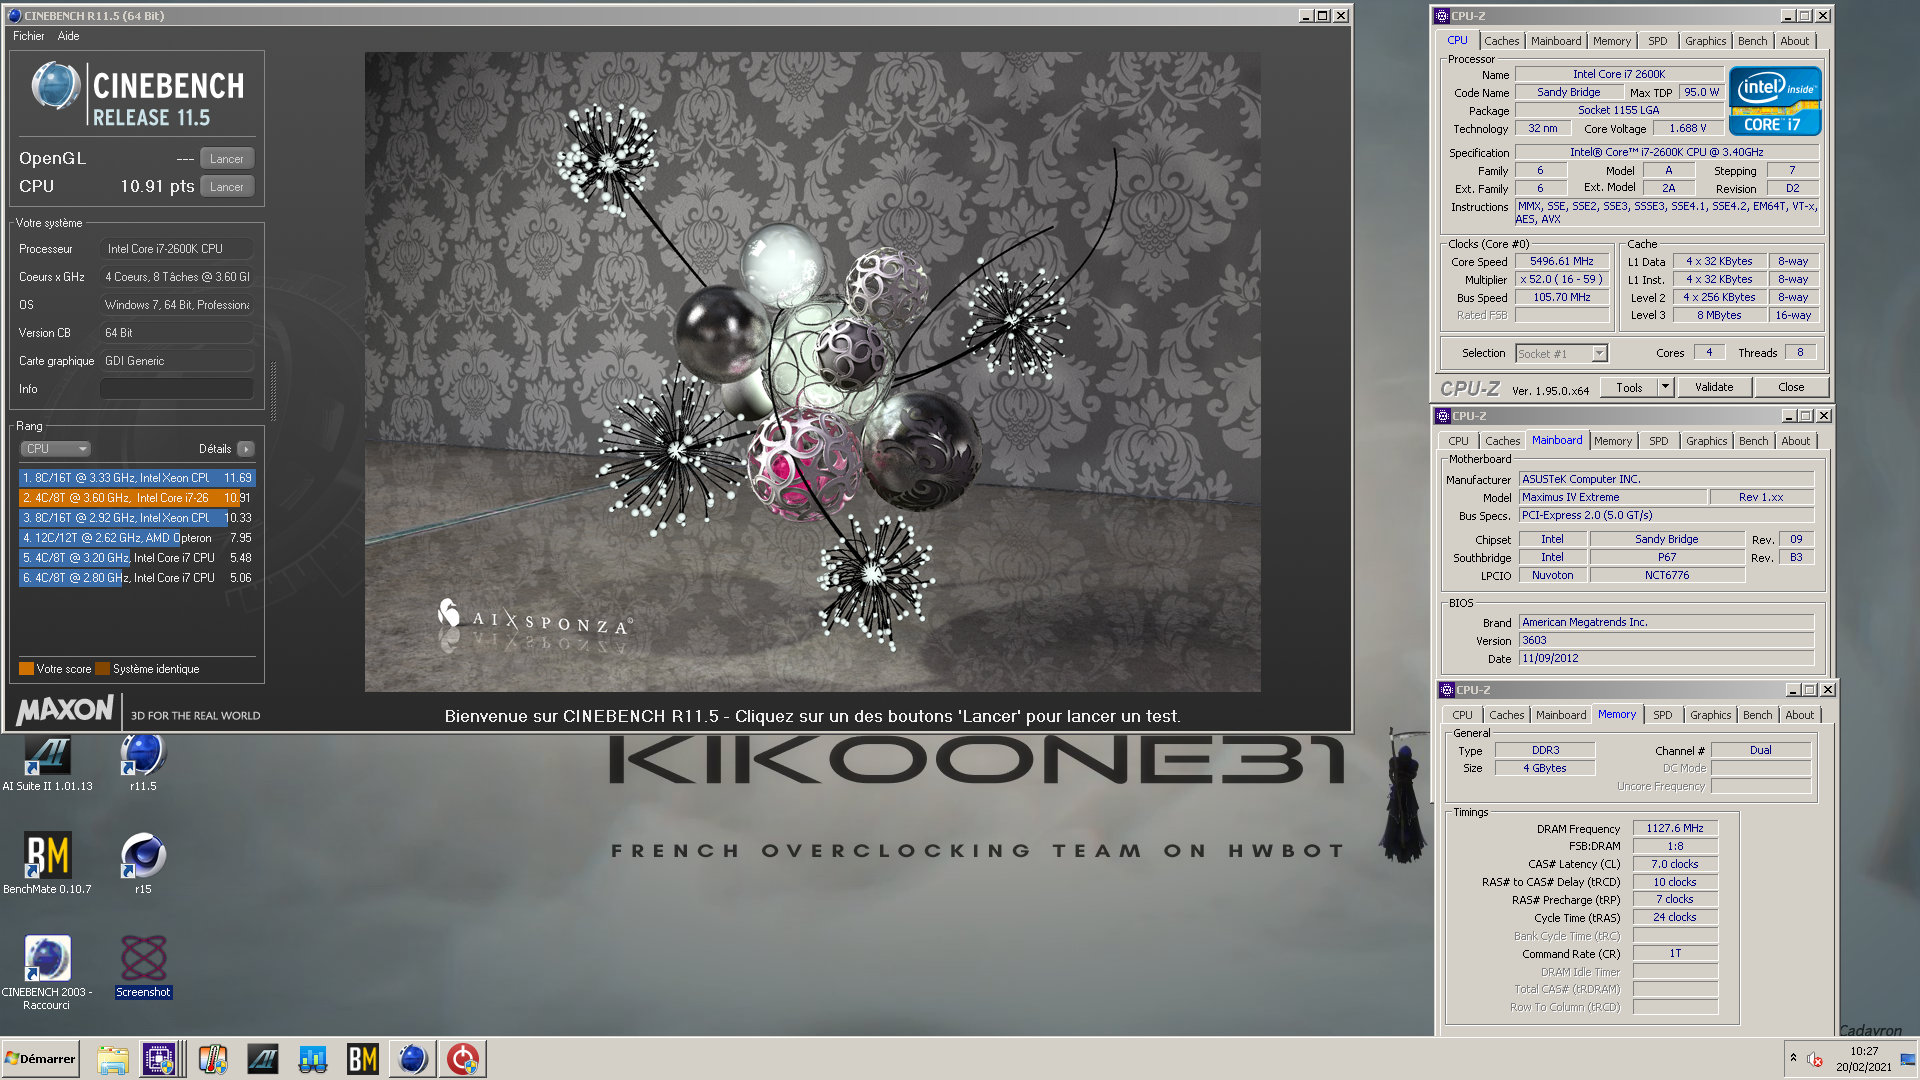1920x1080 pixels.
Task: Run the OpenGL test with Lancer
Action: [227, 159]
